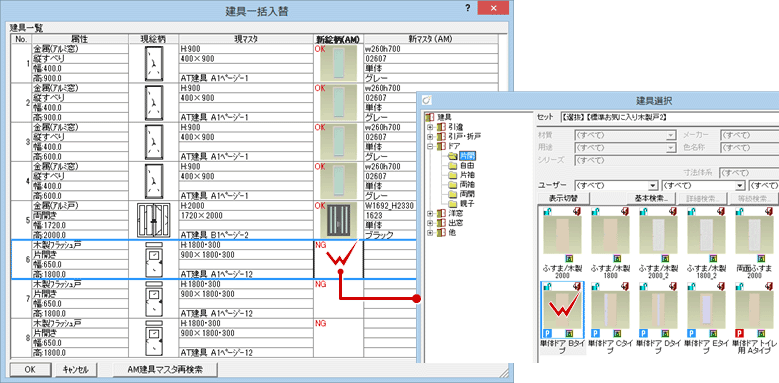This screenshot has width=779, height=383.
Task: Open the first ユーザー dropdown
Action: 616,185
